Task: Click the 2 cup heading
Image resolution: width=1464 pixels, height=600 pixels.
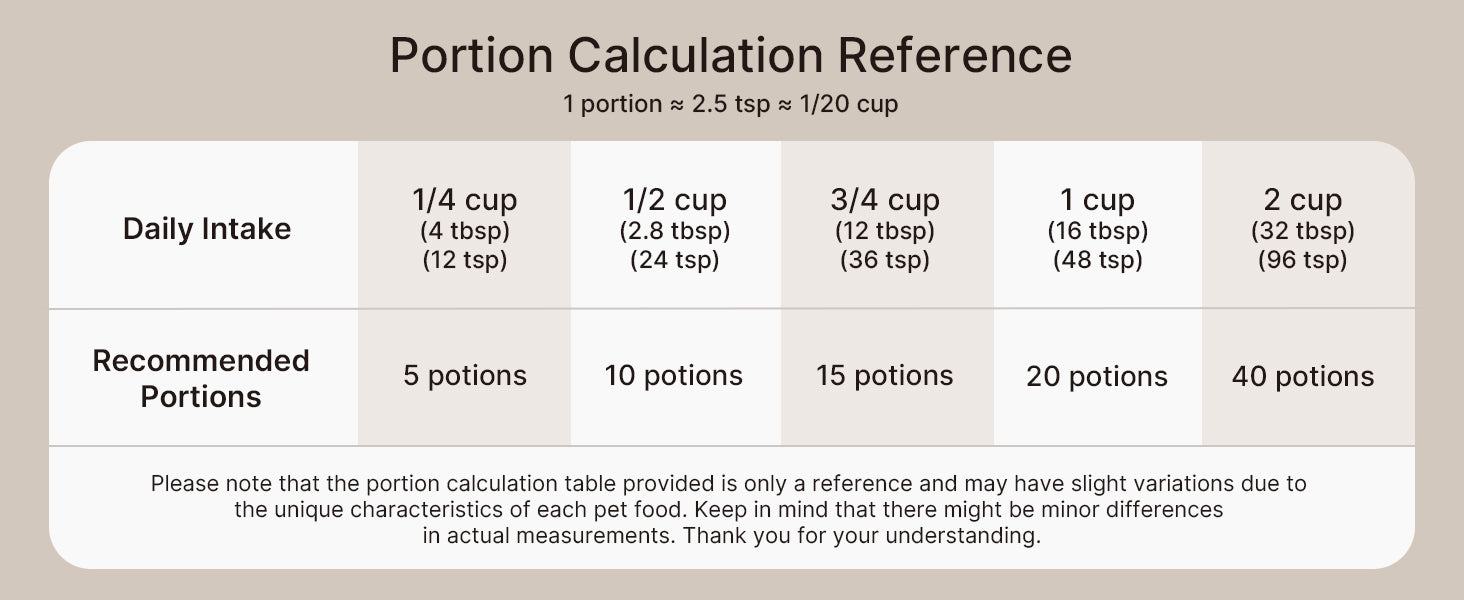Action: (x=1303, y=200)
